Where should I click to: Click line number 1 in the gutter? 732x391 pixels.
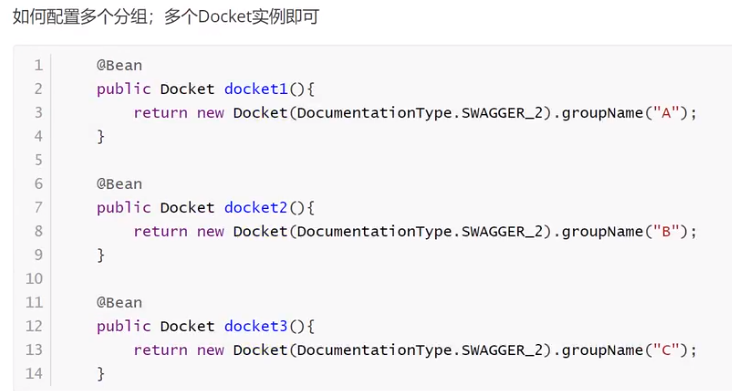[38, 65]
